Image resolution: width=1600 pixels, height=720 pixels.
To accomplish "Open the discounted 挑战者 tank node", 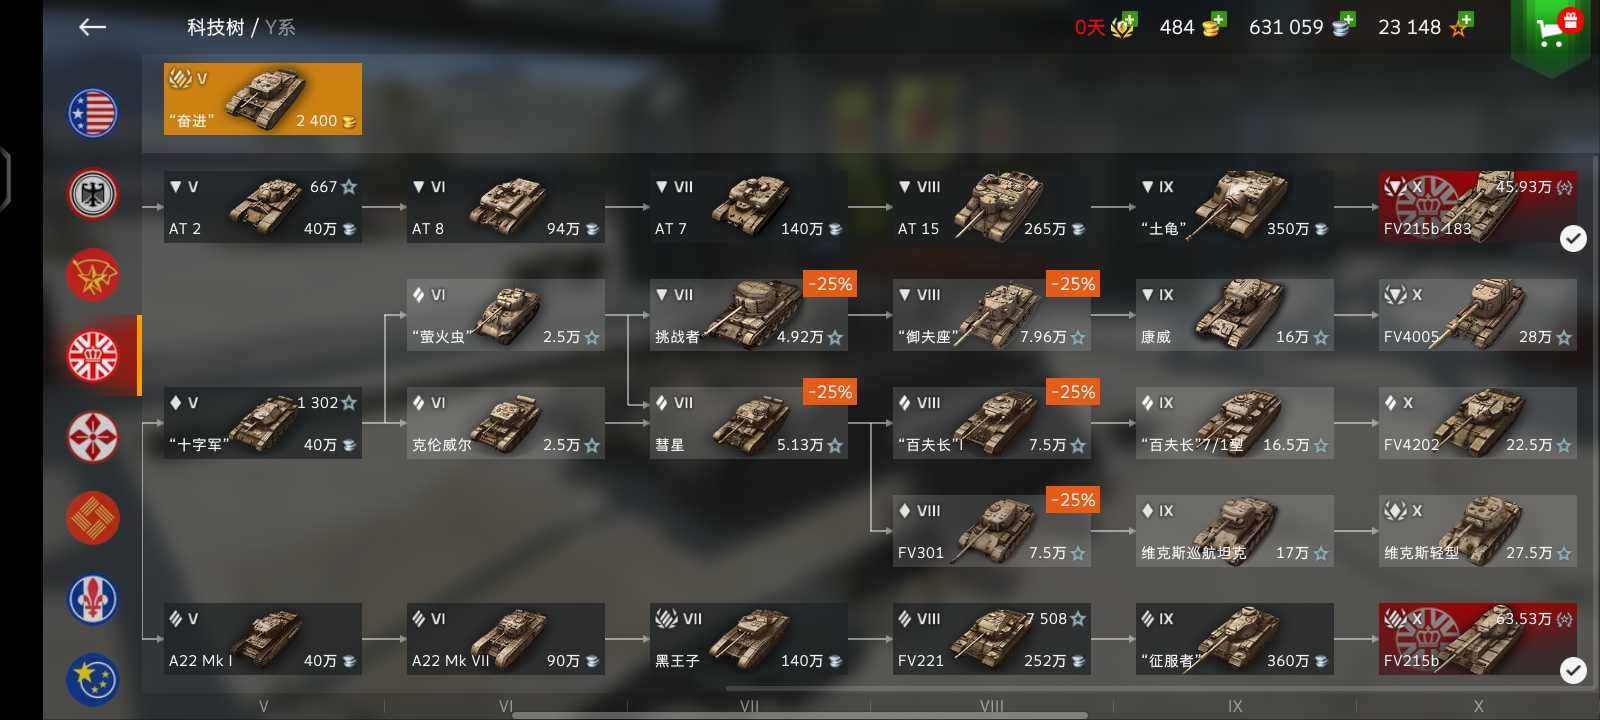I will click(749, 315).
